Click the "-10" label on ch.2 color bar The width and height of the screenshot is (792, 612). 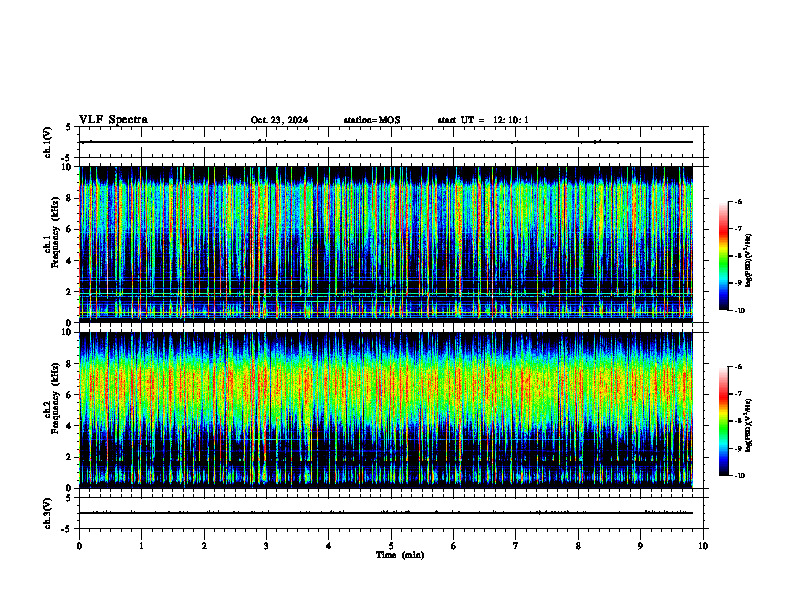pos(739,476)
